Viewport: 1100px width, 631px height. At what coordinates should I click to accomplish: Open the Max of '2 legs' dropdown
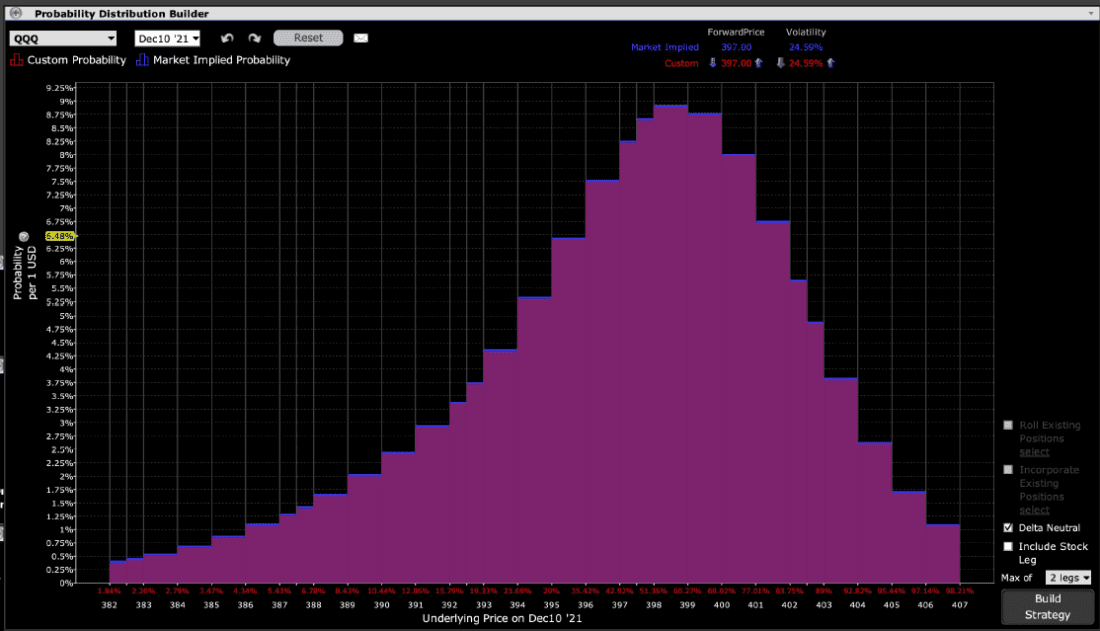[1068, 577]
